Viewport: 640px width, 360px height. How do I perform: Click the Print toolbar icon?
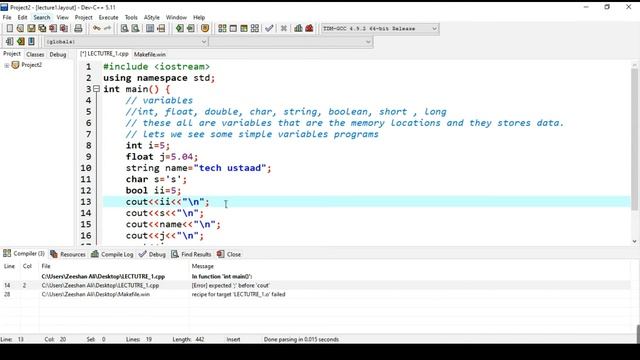78,28
